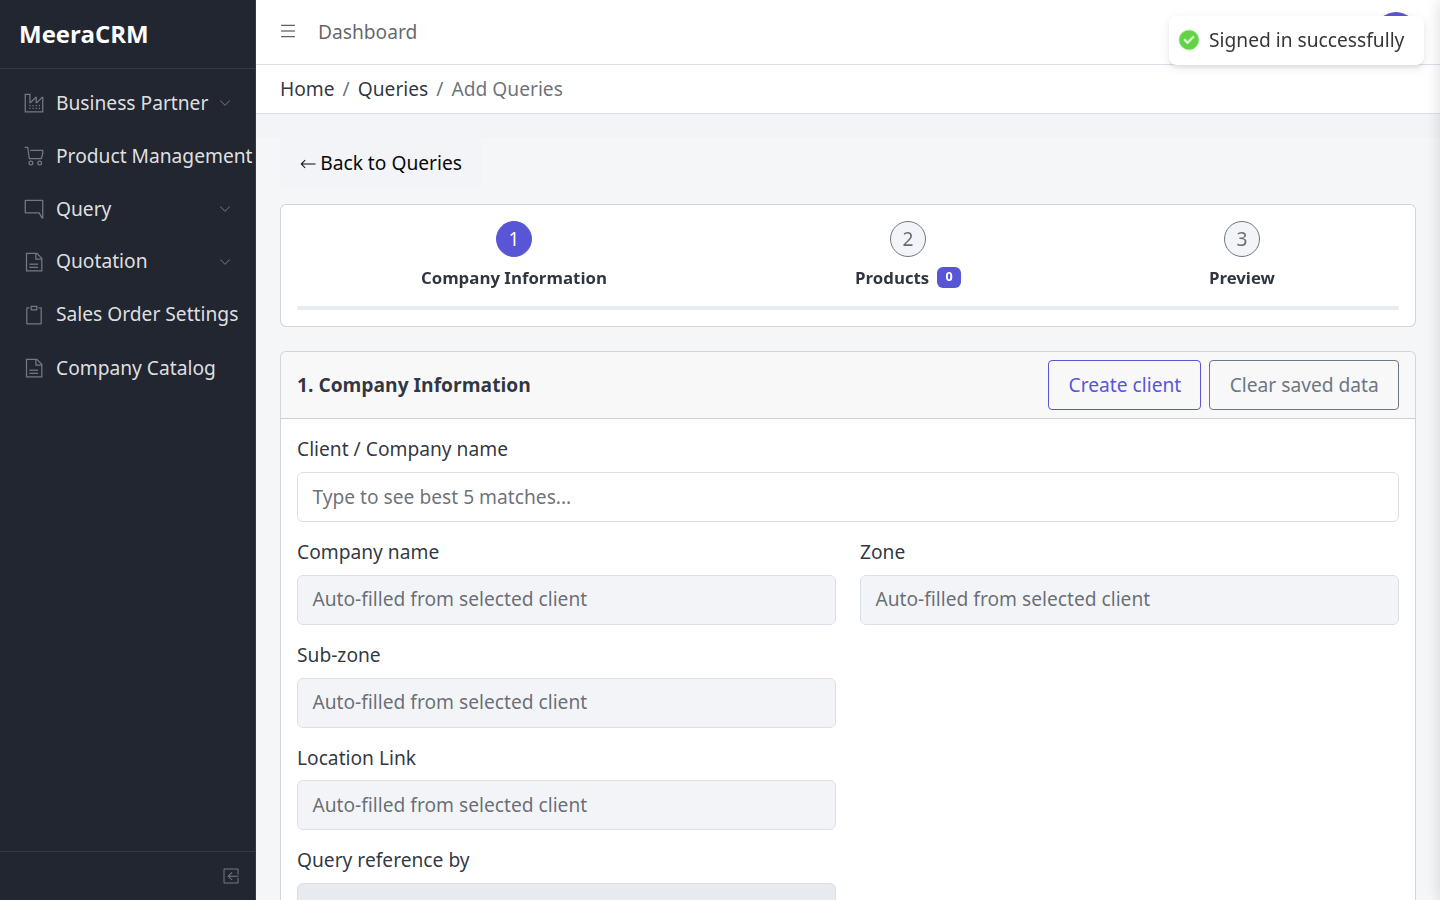Click the Product Management cart icon

pos(34,156)
